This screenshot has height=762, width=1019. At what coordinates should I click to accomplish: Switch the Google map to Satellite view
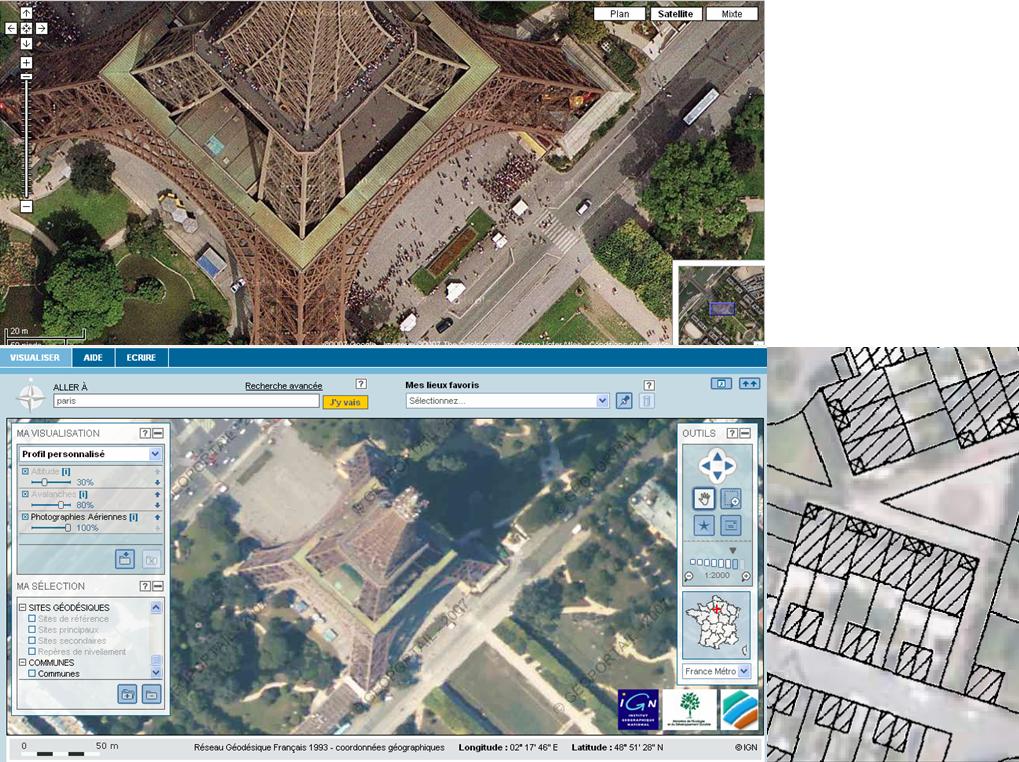[x=675, y=14]
